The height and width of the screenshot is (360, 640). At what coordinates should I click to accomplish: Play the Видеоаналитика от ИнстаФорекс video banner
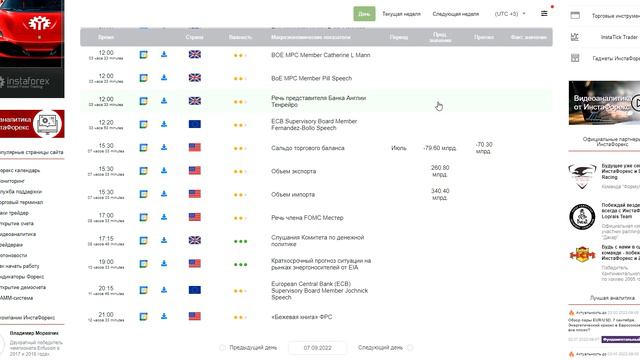[x=604, y=102]
